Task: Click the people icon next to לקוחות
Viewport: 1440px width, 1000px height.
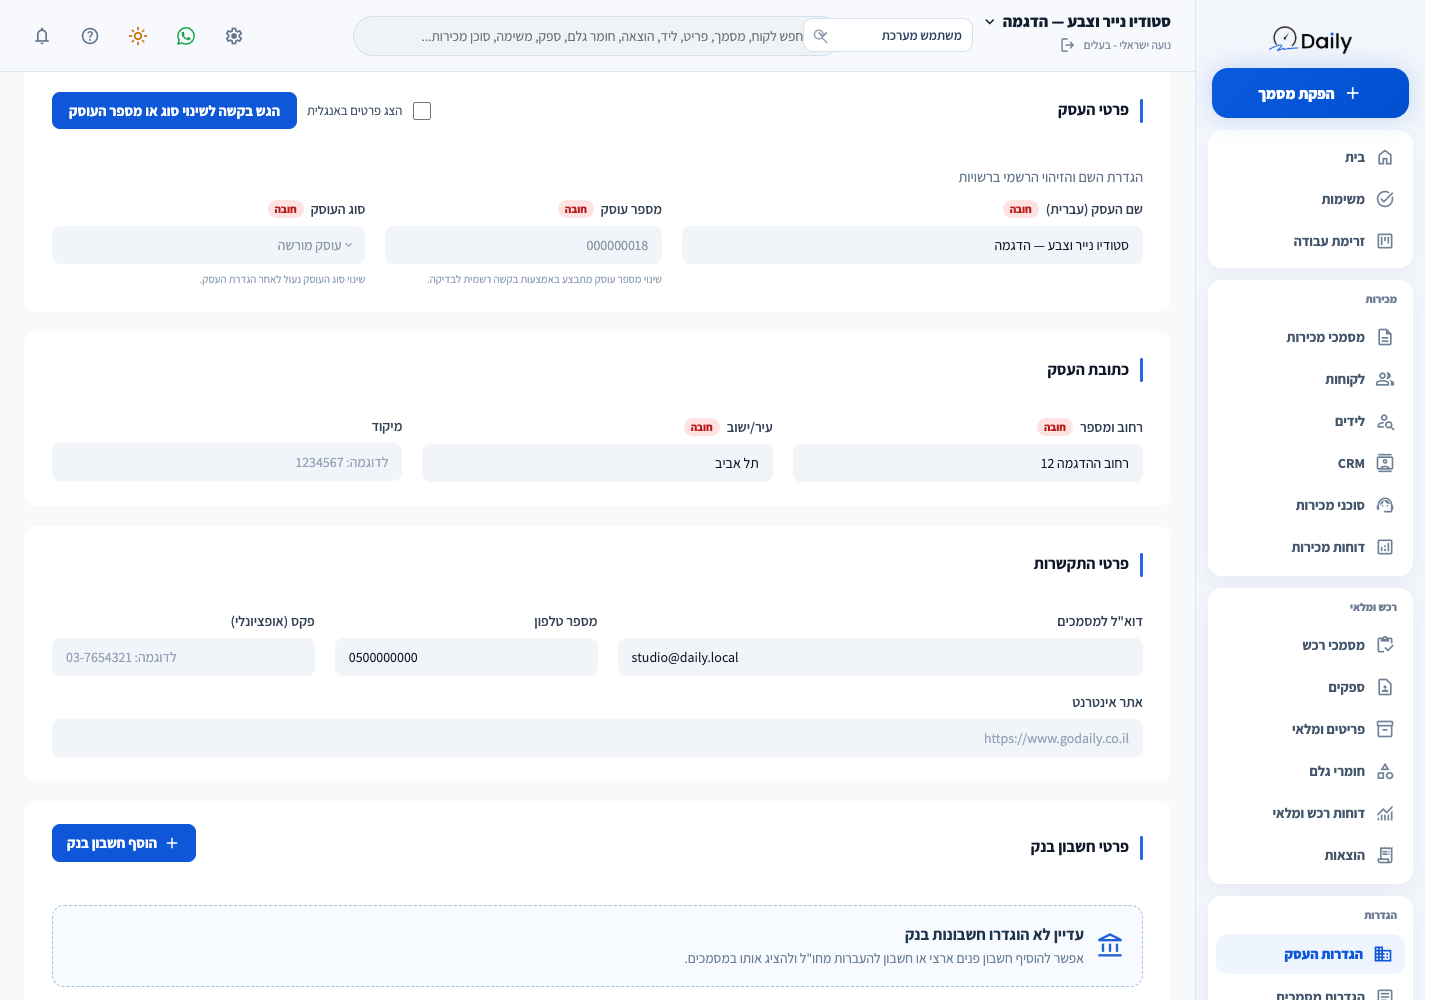Action: (1385, 379)
